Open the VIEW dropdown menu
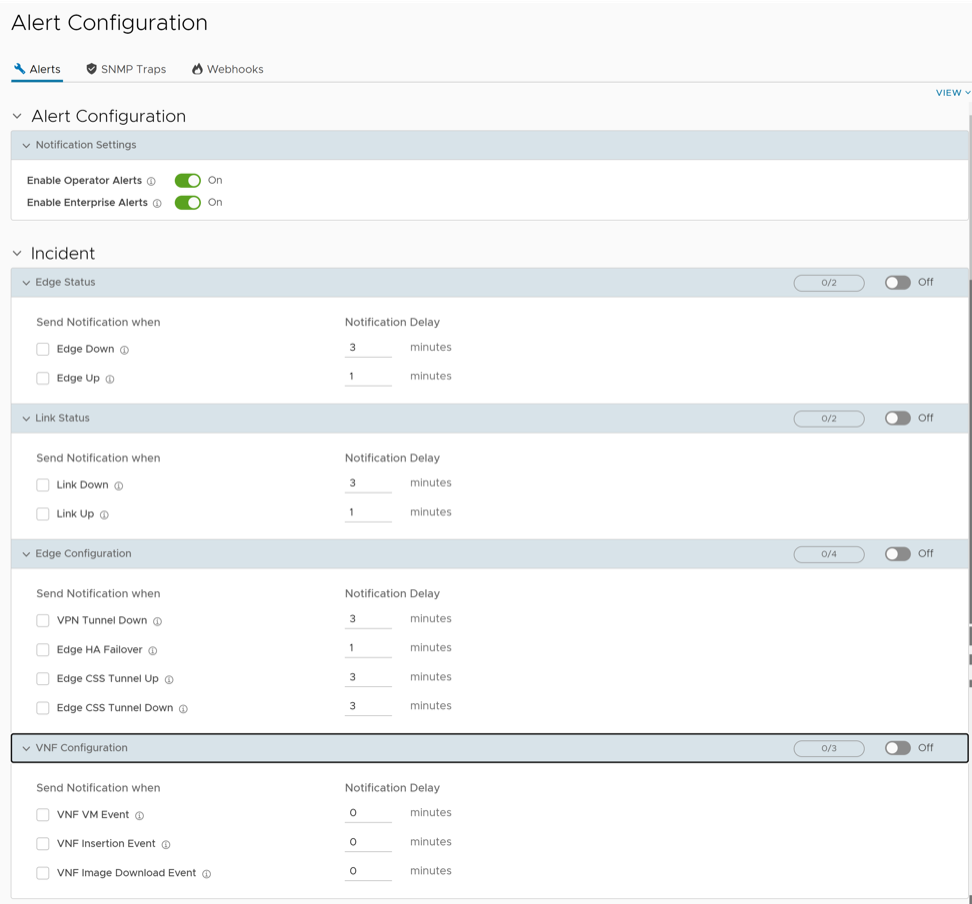The height and width of the screenshot is (904, 972). pyautogui.click(x=952, y=93)
